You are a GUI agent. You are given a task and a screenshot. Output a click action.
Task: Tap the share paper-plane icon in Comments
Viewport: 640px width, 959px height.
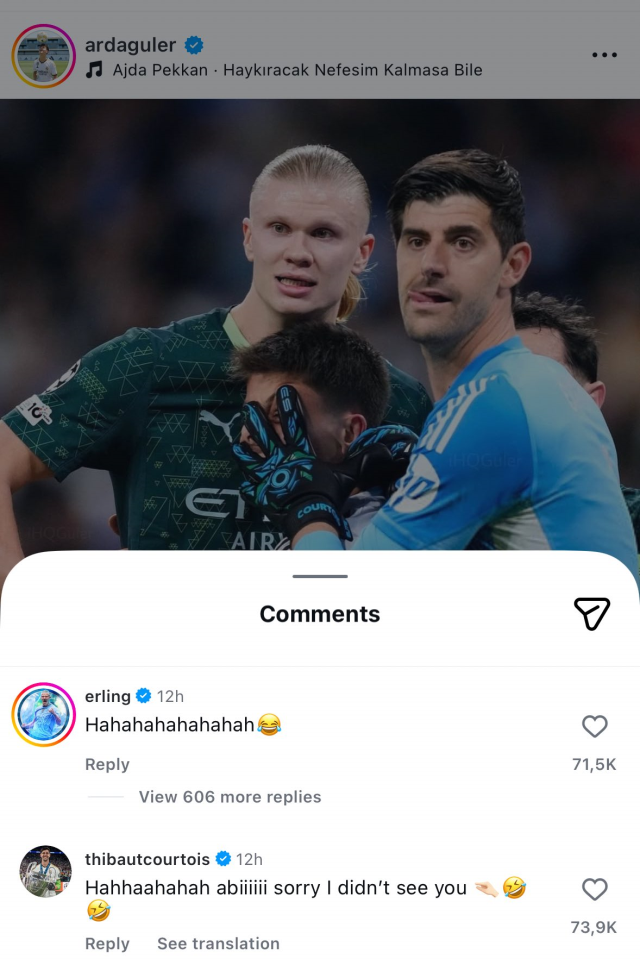click(x=592, y=613)
